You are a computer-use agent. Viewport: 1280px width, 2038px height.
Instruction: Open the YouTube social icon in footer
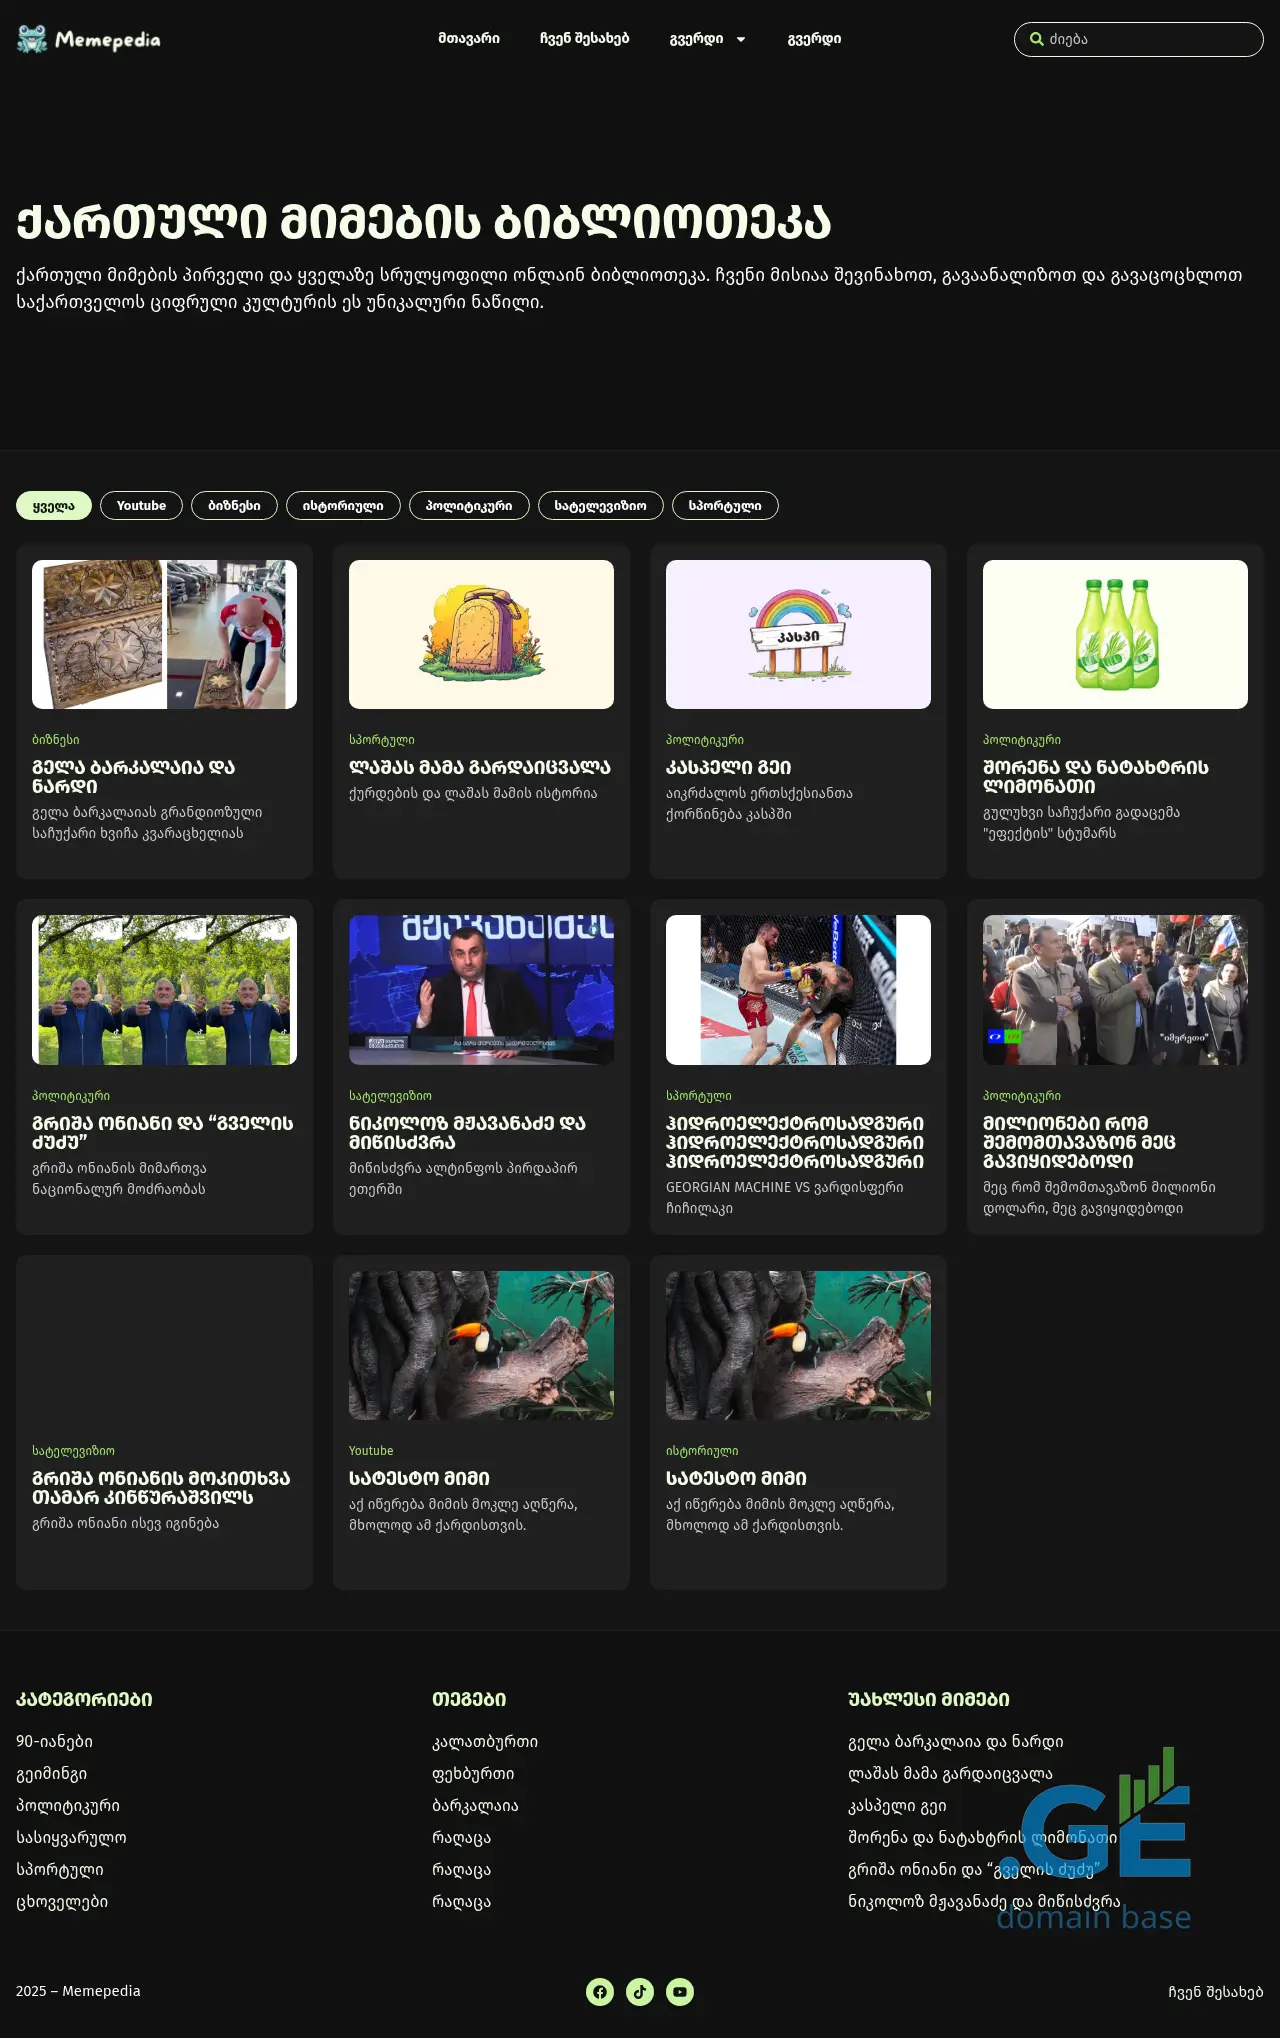pyautogui.click(x=680, y=1992)
